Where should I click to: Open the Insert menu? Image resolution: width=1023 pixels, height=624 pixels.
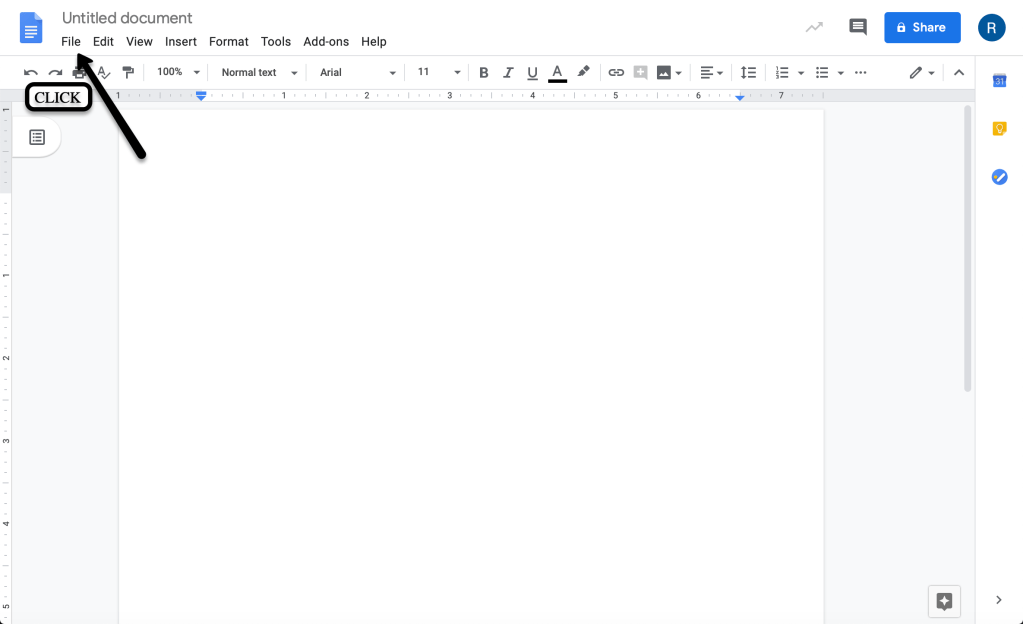pyautogui.click(x=181, y=42)
